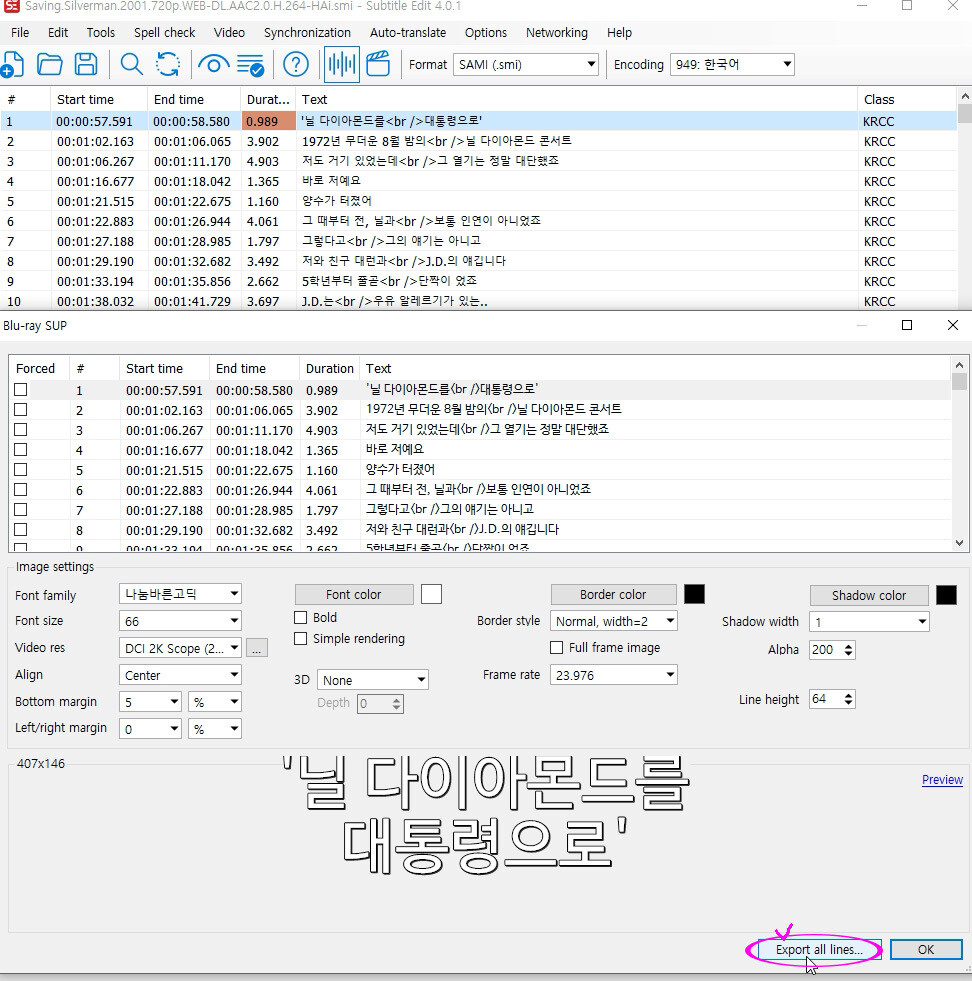The height and width of the screenshot is (981, 972).
Task: Enable Full frame image checkbox
Action: [557, 648]
